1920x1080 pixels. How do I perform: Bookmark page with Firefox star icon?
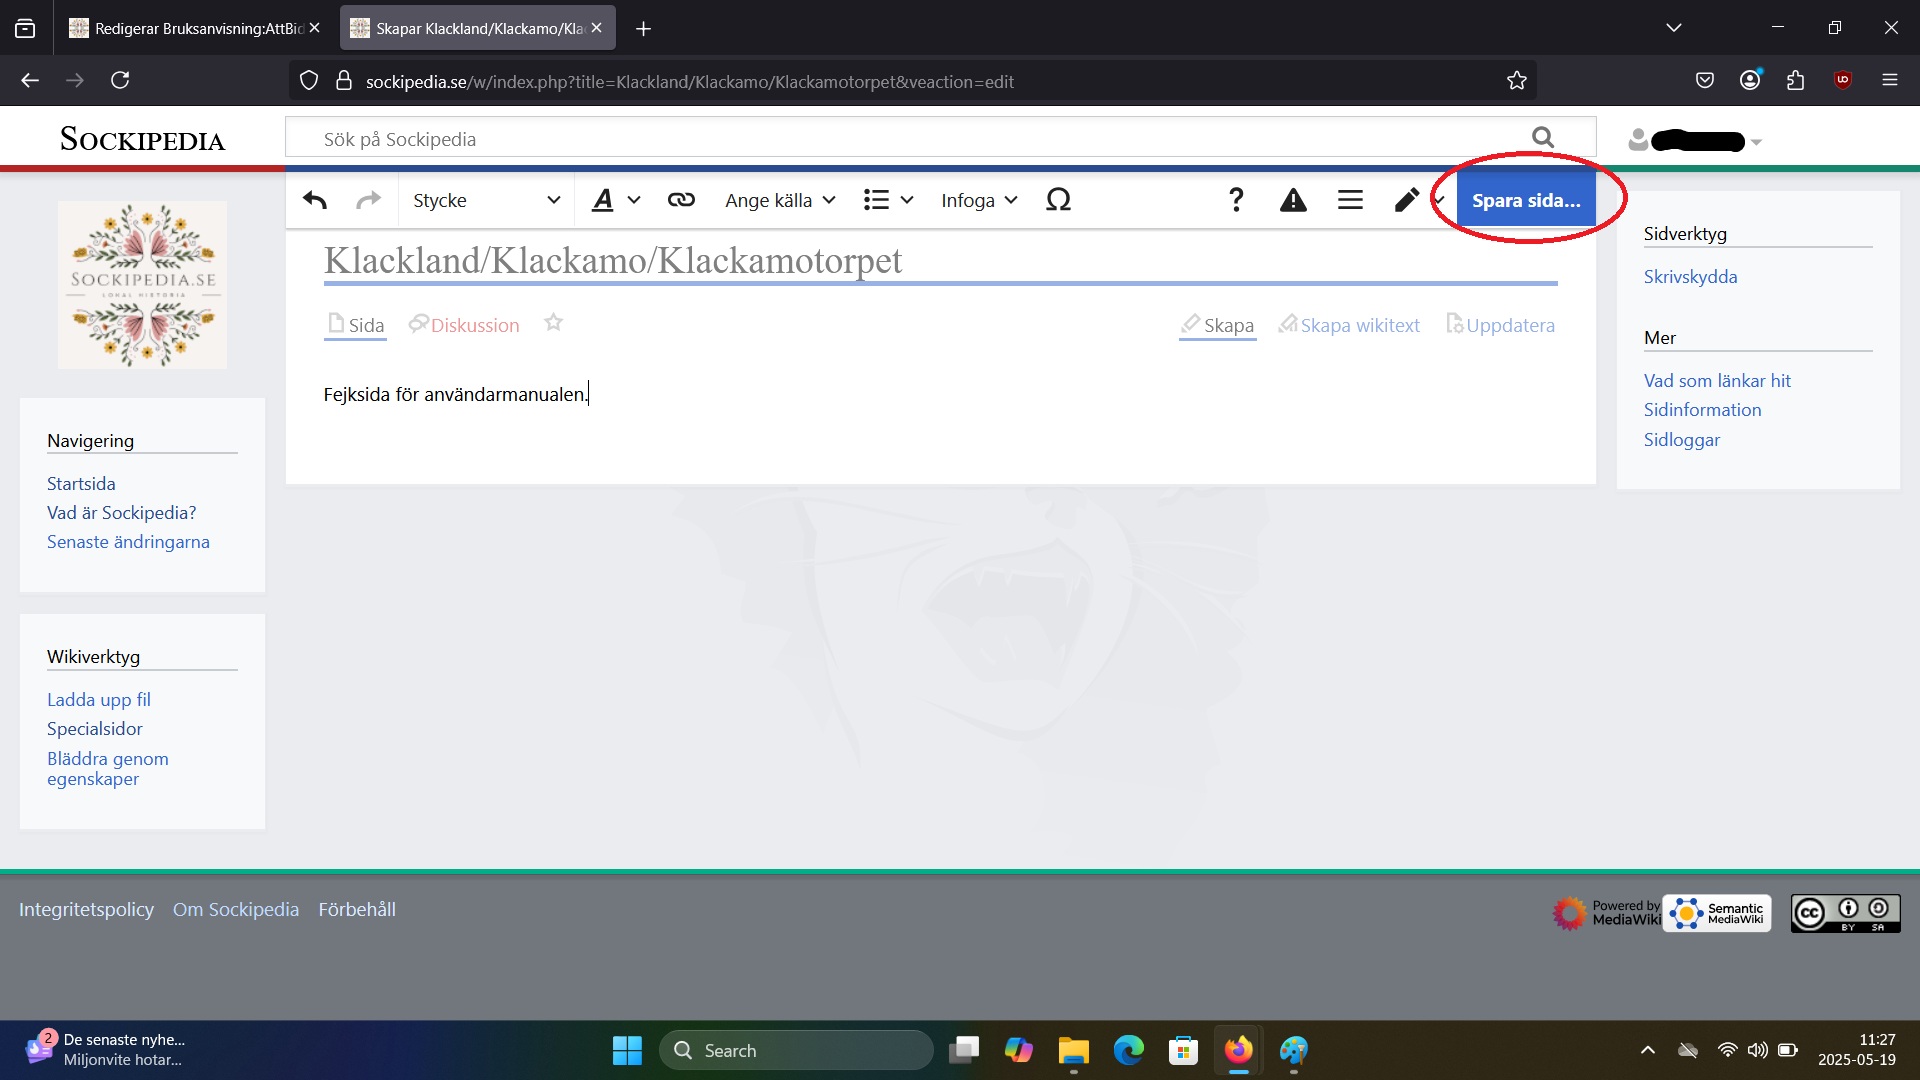coord(1516,81)
